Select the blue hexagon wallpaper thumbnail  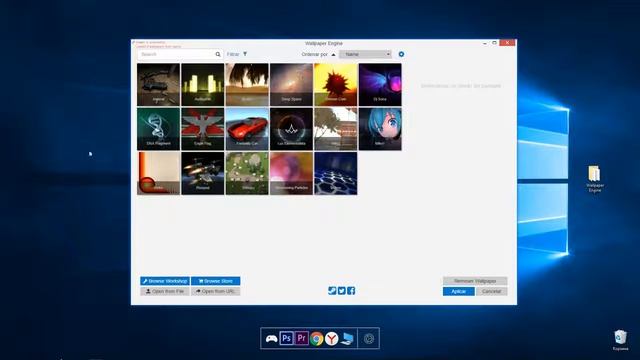[x=336, y=173]
